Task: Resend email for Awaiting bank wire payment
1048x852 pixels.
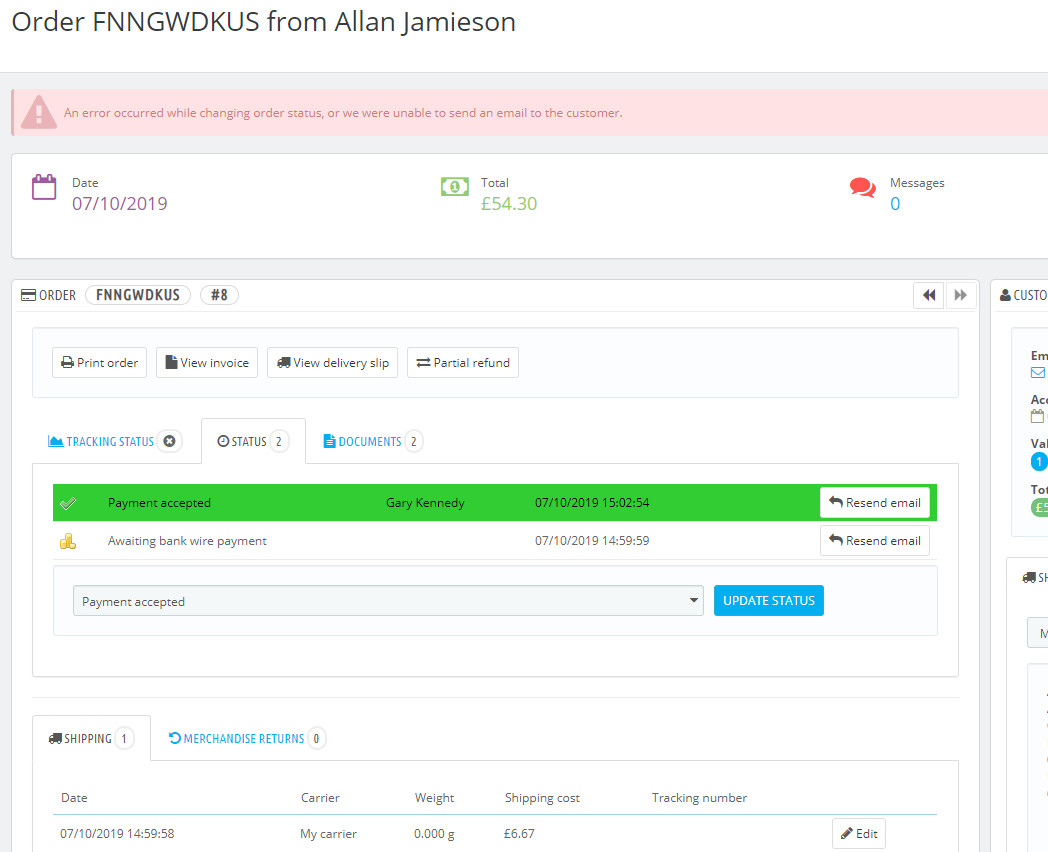Action: tap(875, 541)
